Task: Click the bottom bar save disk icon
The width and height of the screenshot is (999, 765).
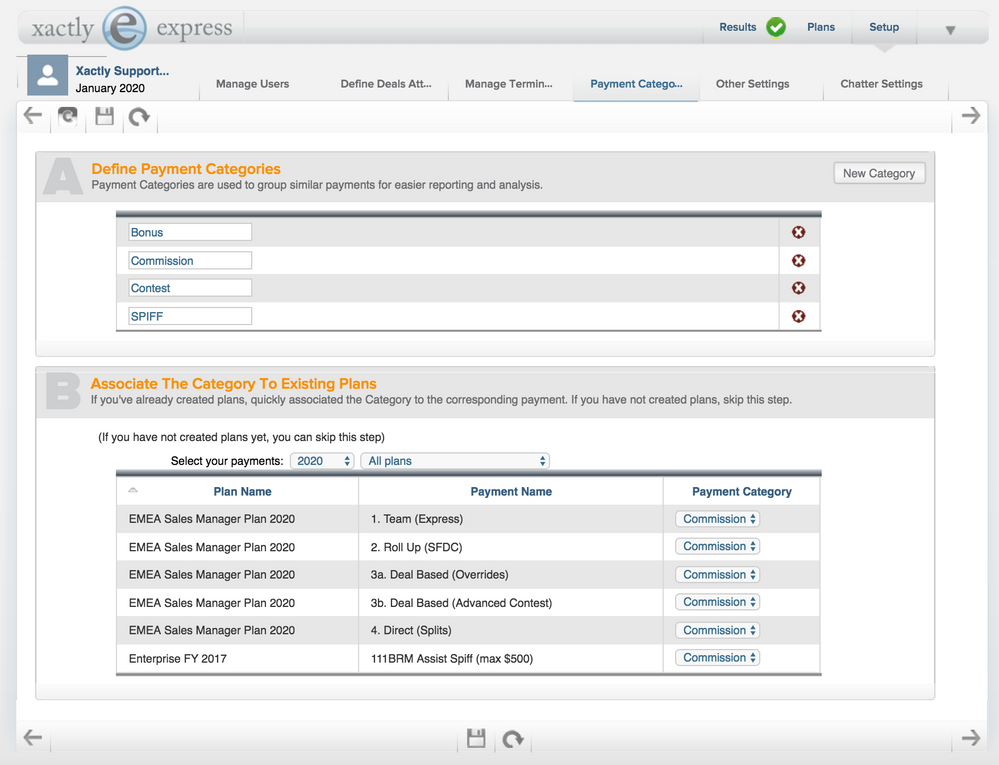Action: click(x=476, y=738)
